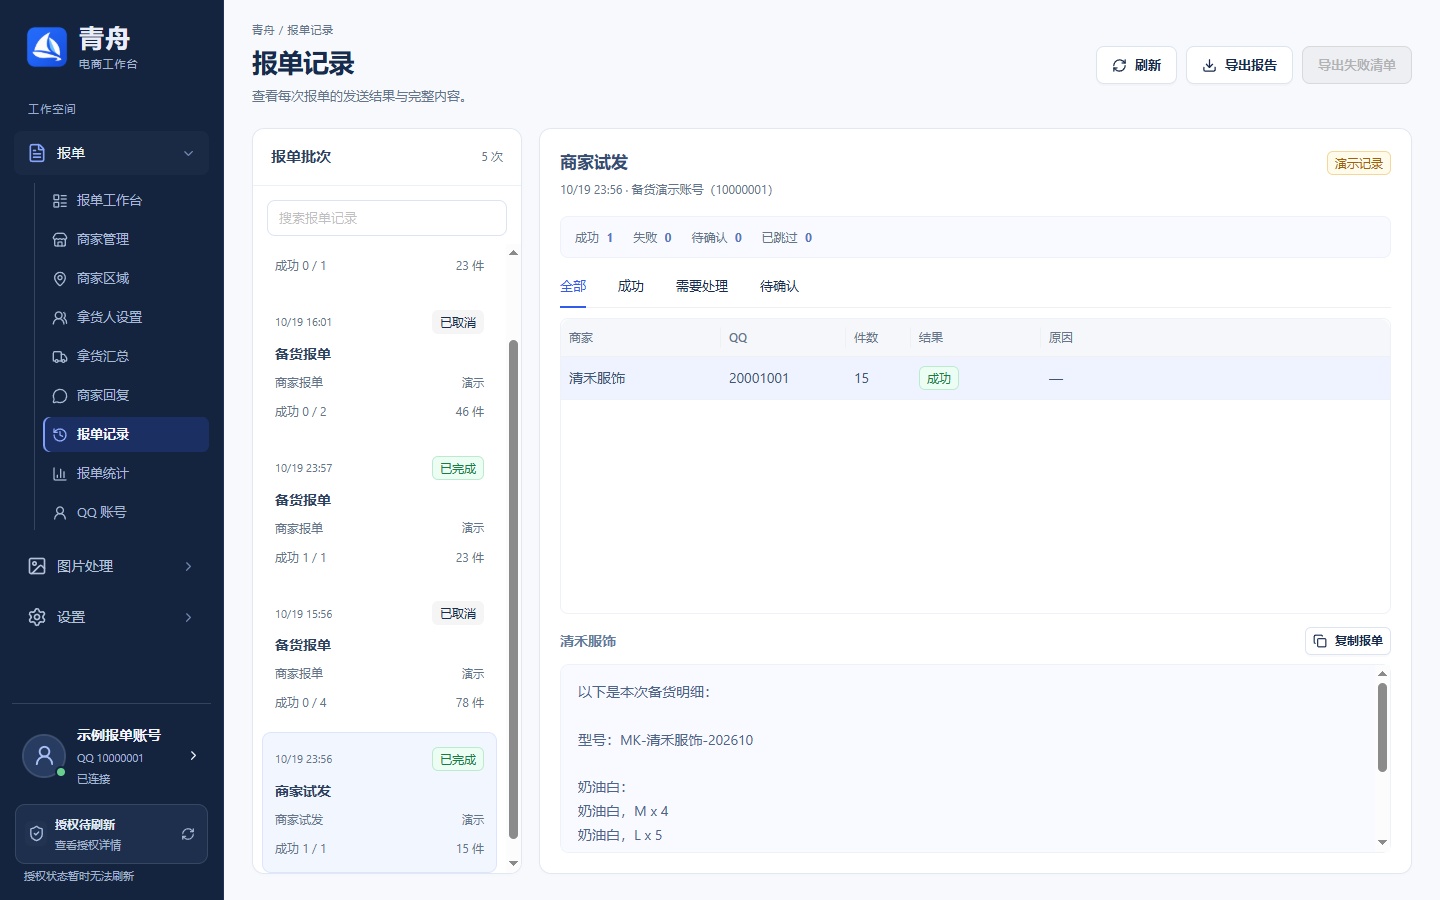Select the 10/19 15:56 备货报单 batch
The width and height of the screenshot is (1440, 900).
(x=379, y=658)
